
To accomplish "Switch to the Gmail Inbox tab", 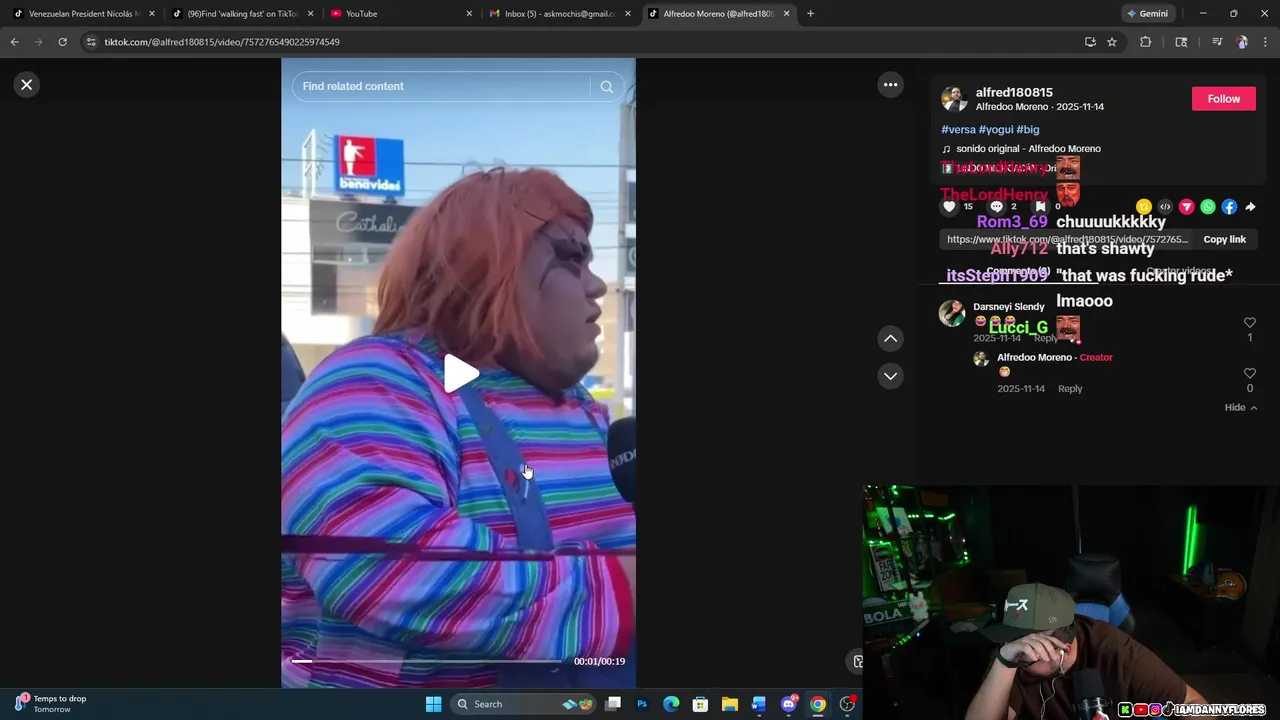I will [560, 14].
